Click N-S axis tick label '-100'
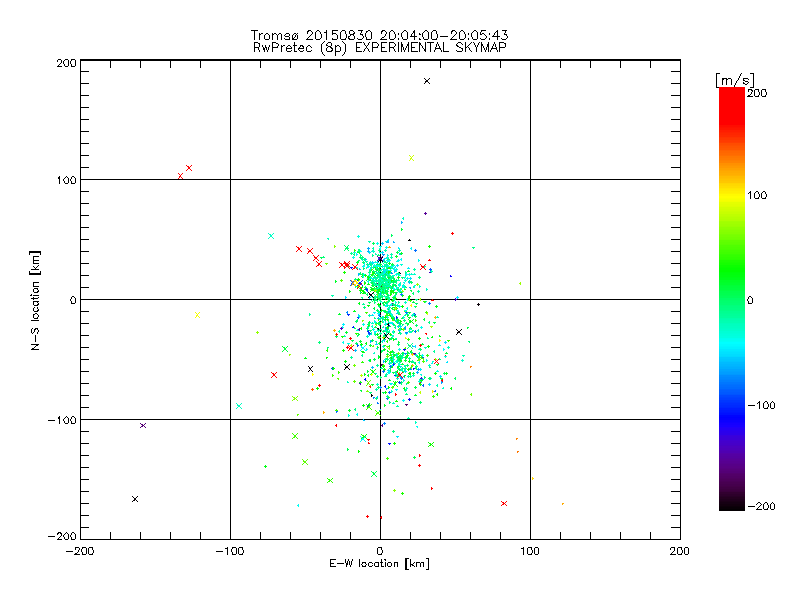This screenshot has height=600, width=800. 62,420
